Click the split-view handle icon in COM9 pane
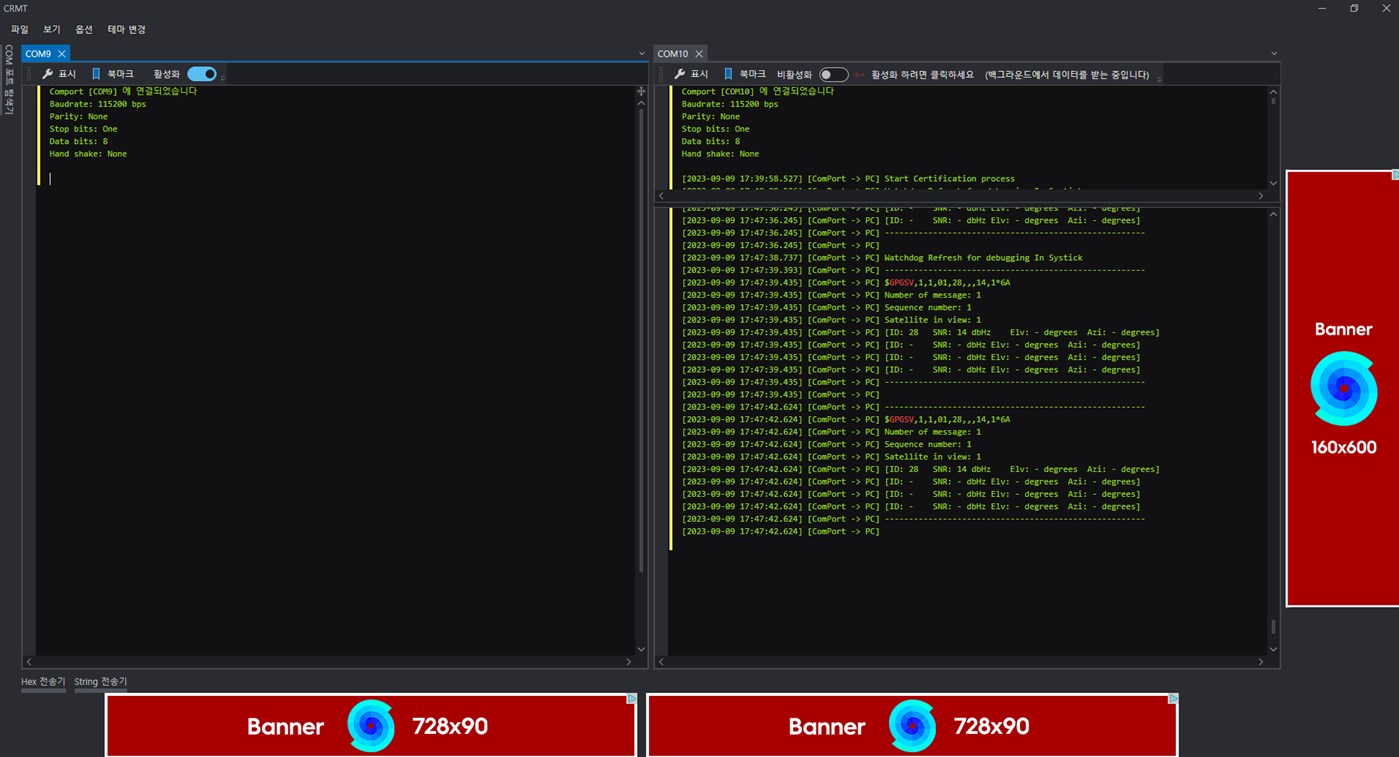This screenshot has width=1399, height=757. pyautogui.click(x=641, y=91)
